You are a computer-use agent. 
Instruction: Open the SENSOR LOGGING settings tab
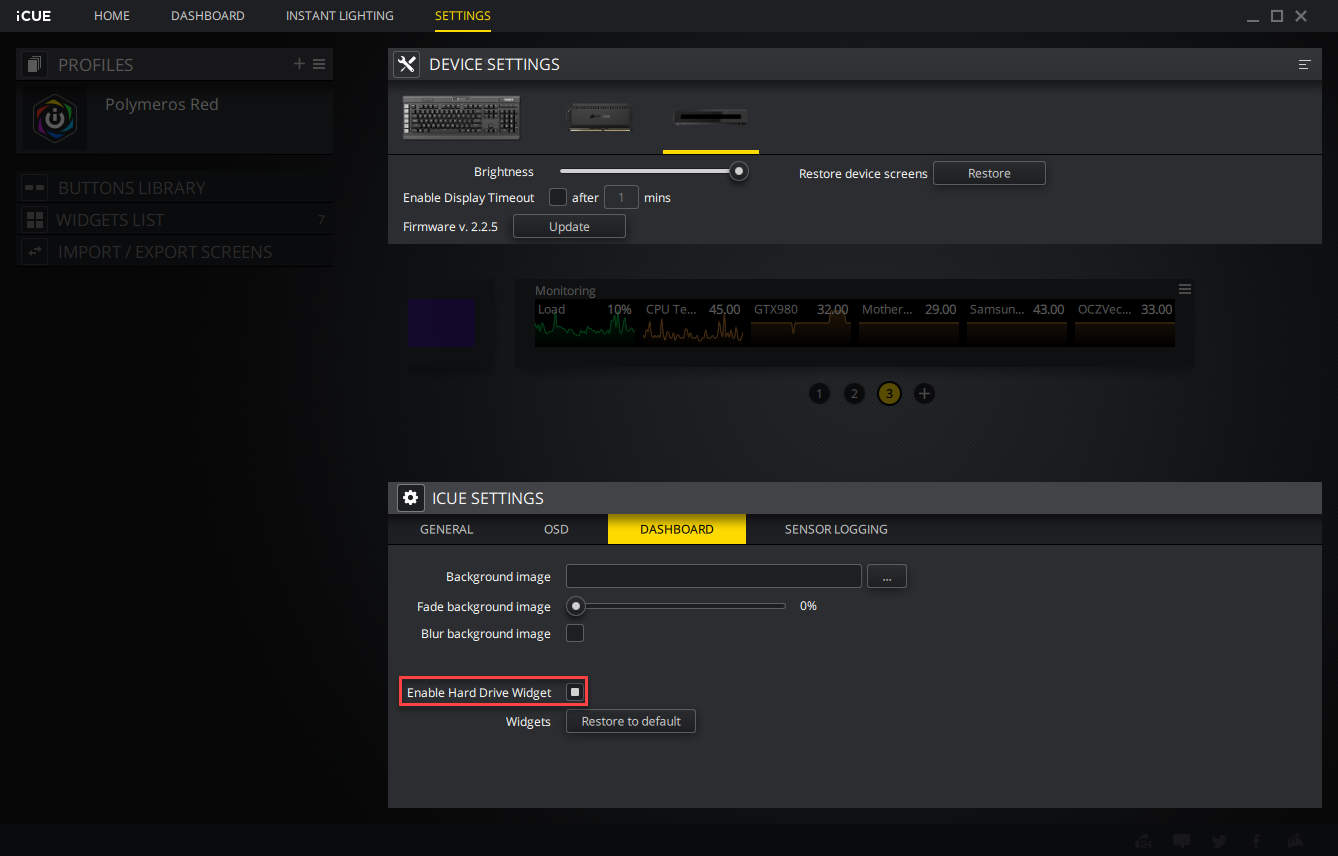[836, 530]
